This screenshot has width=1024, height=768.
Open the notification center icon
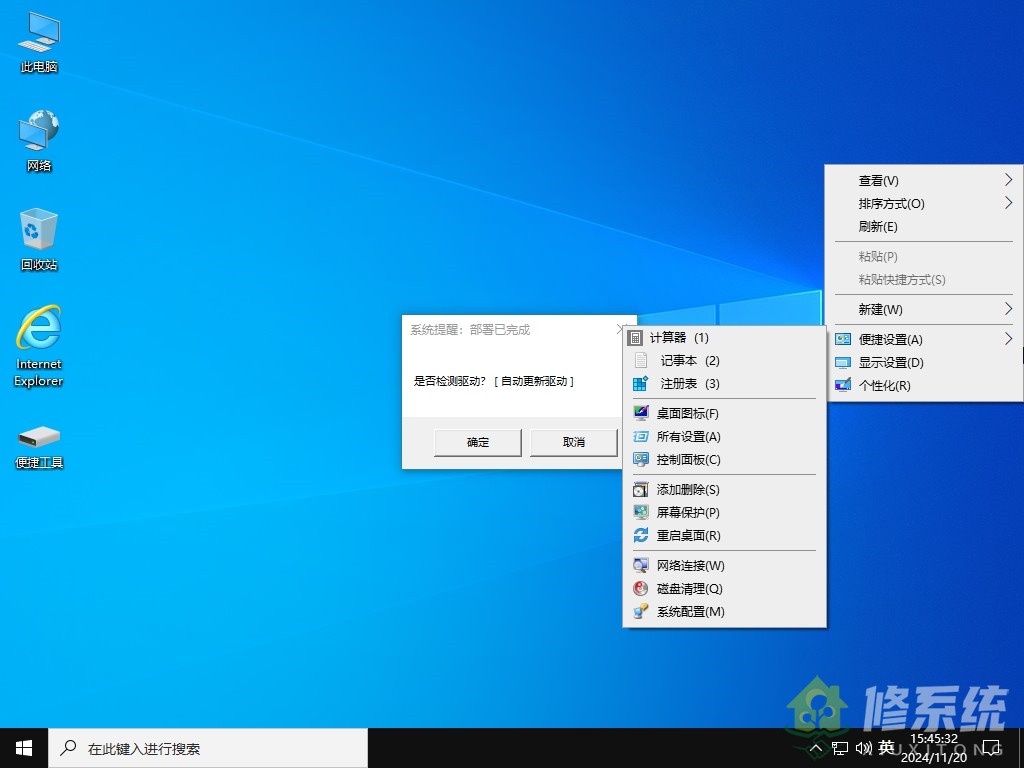992,748
